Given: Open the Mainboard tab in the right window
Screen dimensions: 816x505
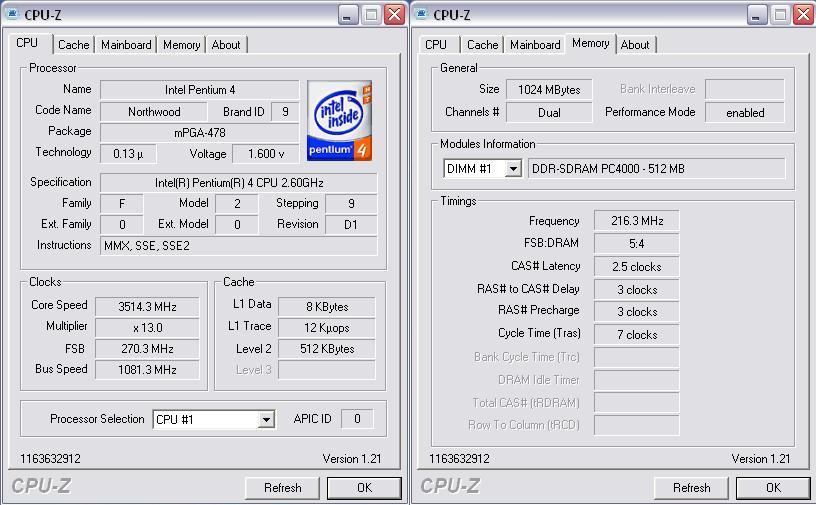Looking at the screenshot, I should [x=535, y=45].
